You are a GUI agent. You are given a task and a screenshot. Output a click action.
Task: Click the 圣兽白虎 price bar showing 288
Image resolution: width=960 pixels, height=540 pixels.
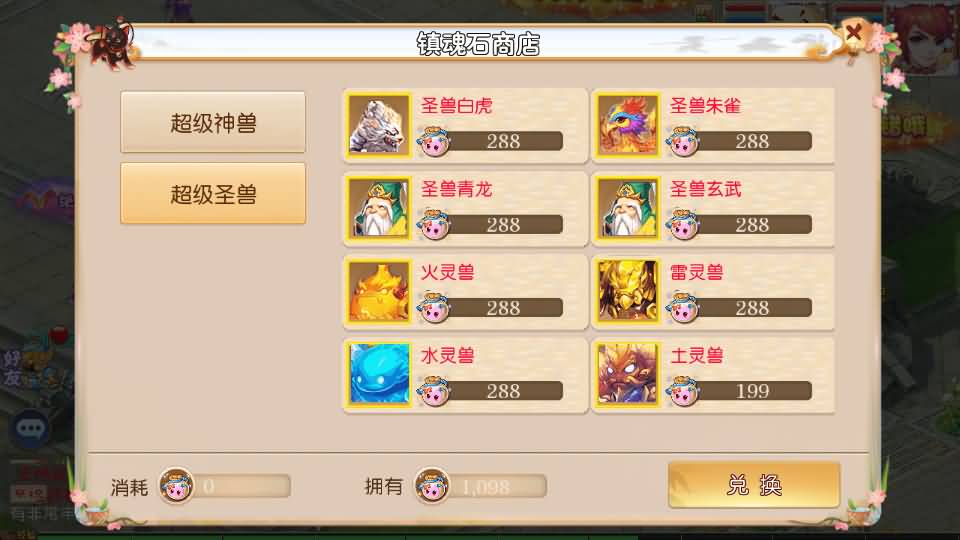click(503, 141)
